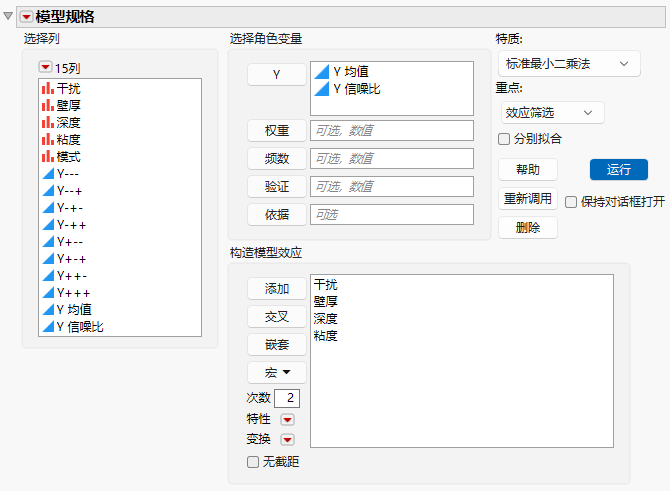Screen dimensions: 670x491
Task: Click the continuous icon beside Y 信噪比 in column list
Action: pos(48,326)
